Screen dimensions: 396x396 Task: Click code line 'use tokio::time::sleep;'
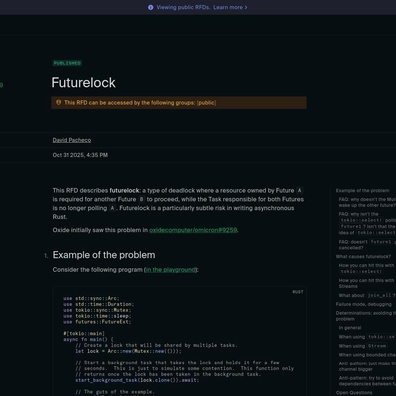point(97,316)
